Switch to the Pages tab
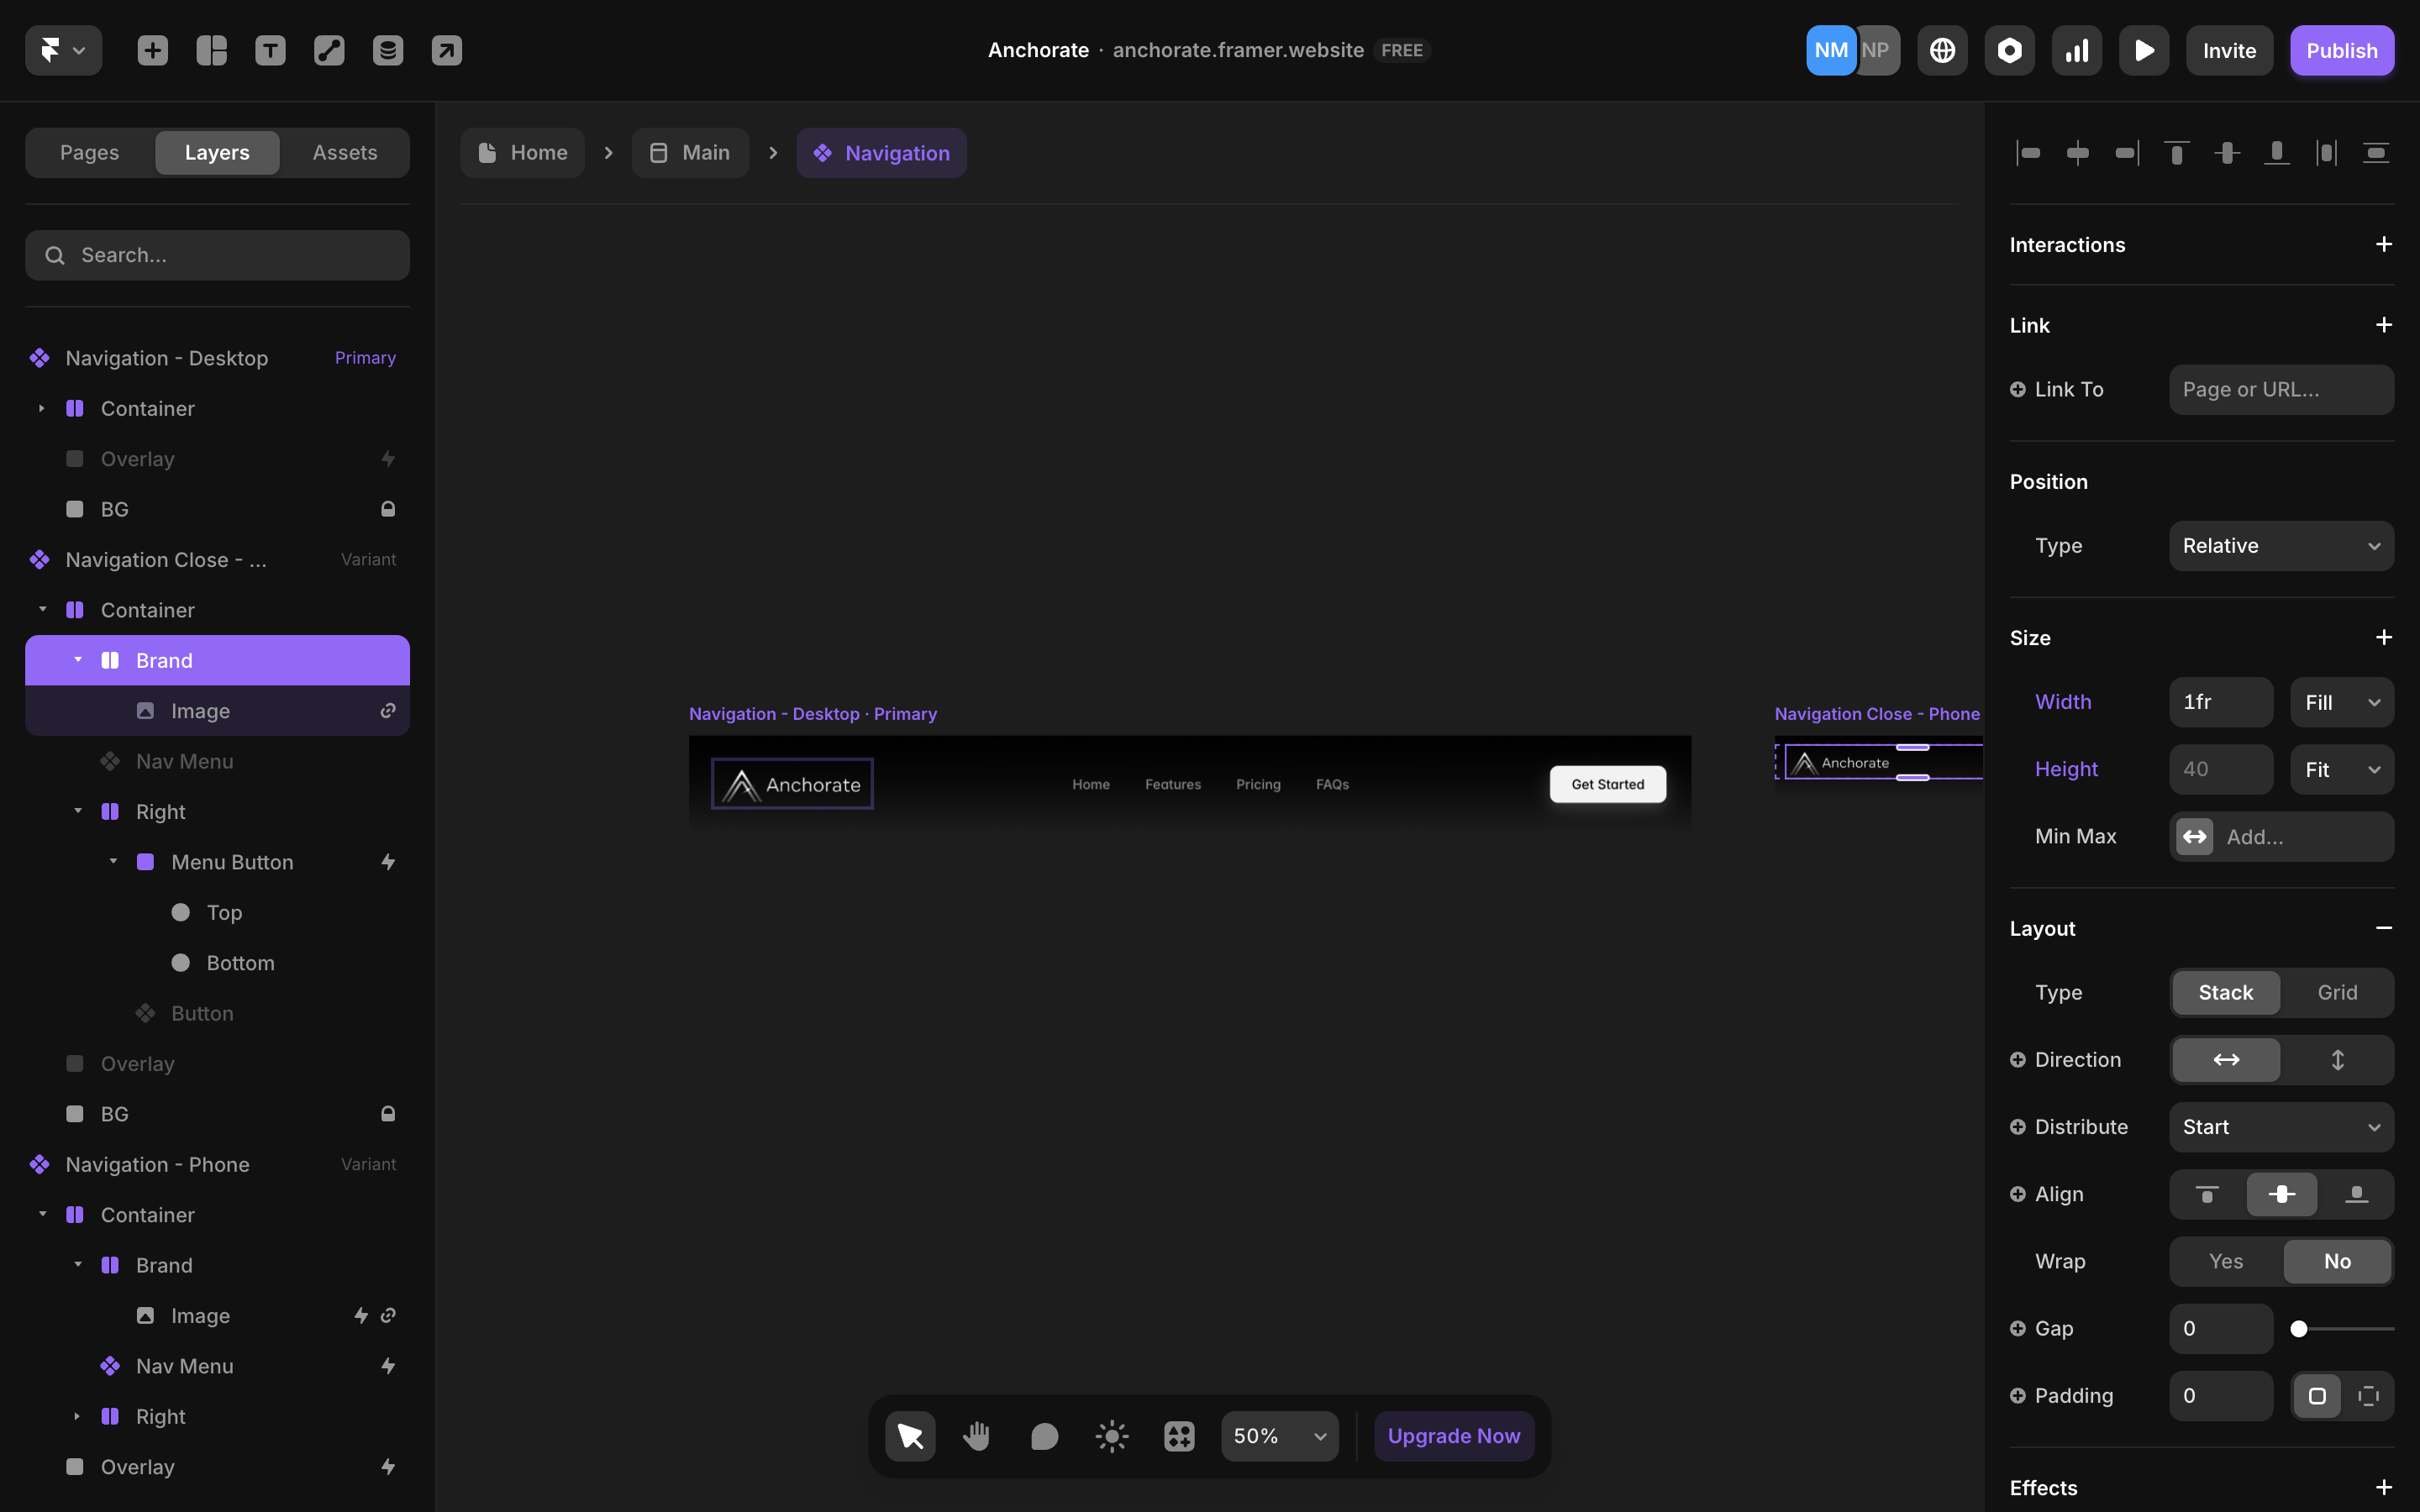Screen dimensions: 2420x1512 click(89, 152)
